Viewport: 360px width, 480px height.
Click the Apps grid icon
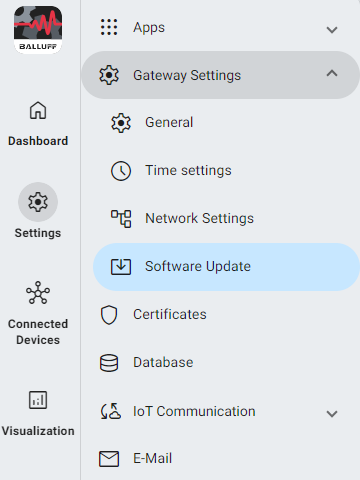(x=109, y=27)
